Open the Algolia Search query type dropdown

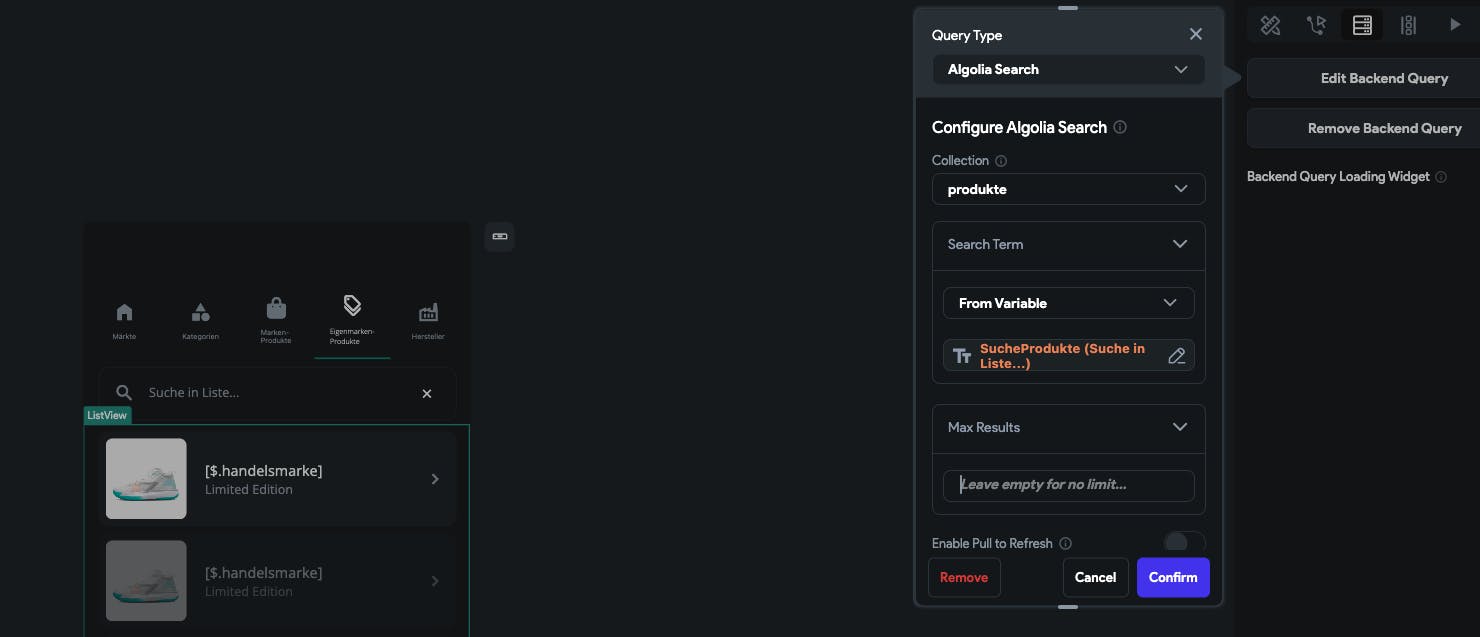click(1068, 70)
